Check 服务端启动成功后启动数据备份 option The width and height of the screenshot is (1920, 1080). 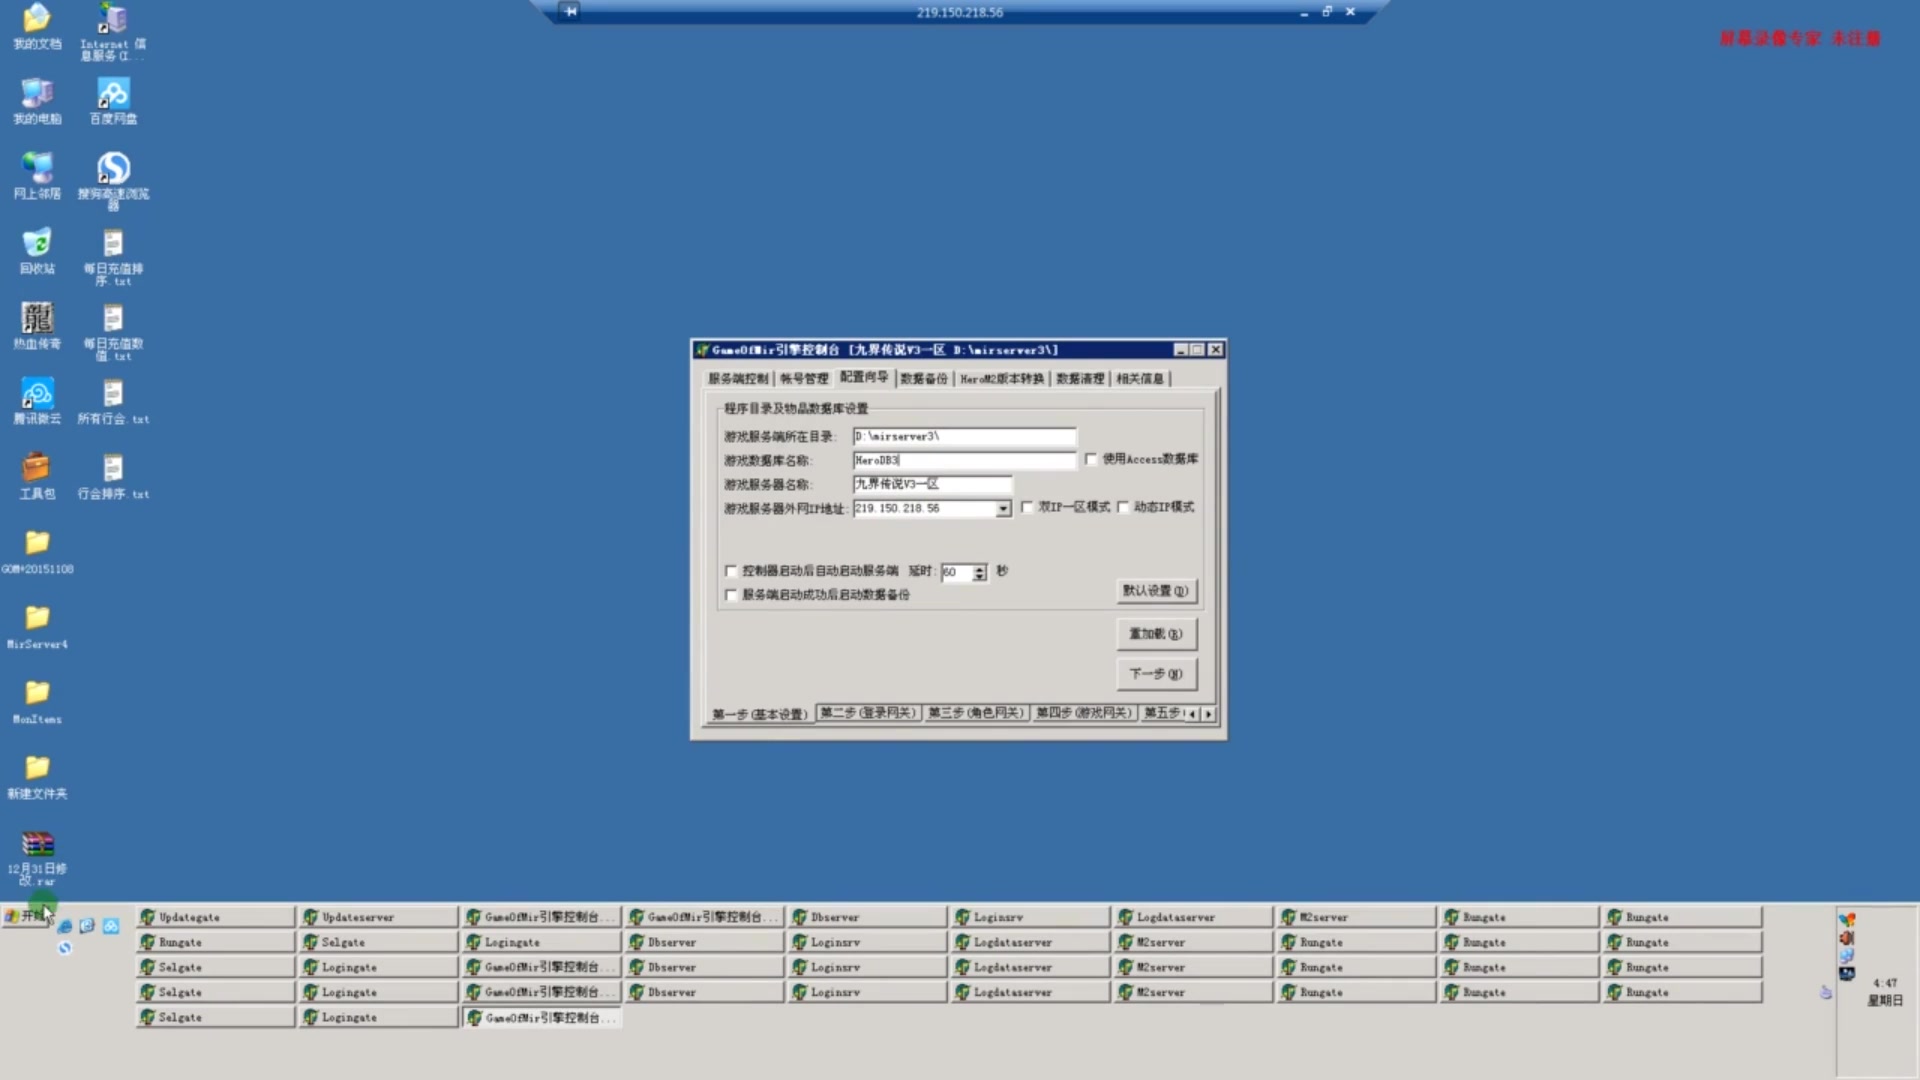pyautogui.click(x=731, y=595)
